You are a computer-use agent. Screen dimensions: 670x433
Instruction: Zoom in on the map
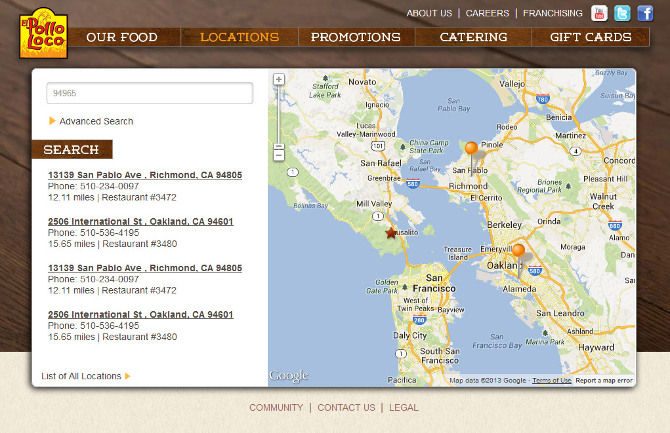279,79
